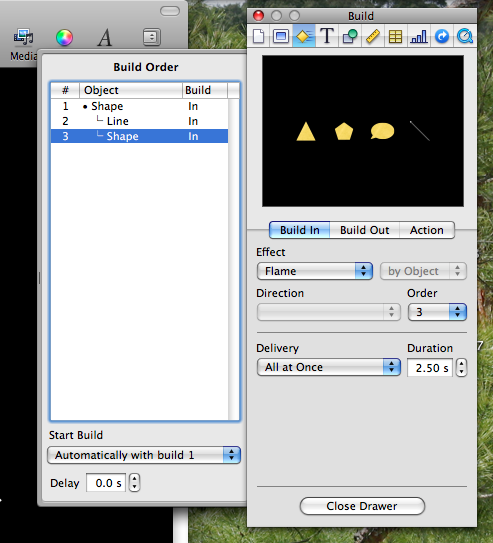Click the Duration 2.50 s field
The image size is (493, 543).
click(430, 367)
